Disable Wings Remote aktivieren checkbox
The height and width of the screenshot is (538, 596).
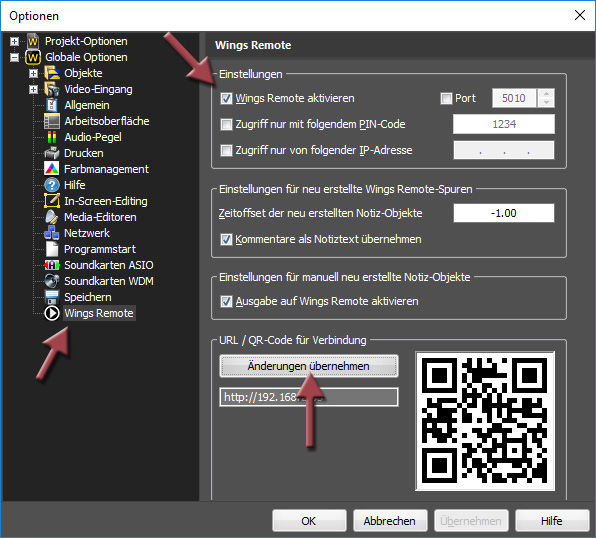(x=226, y=98)
